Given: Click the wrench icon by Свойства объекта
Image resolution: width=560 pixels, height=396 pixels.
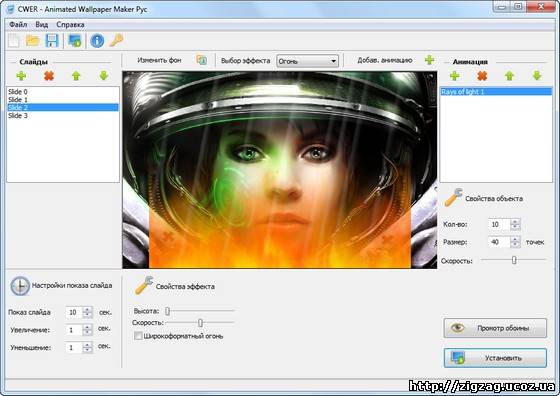Looking at the screenshot, I should (454, 197).
